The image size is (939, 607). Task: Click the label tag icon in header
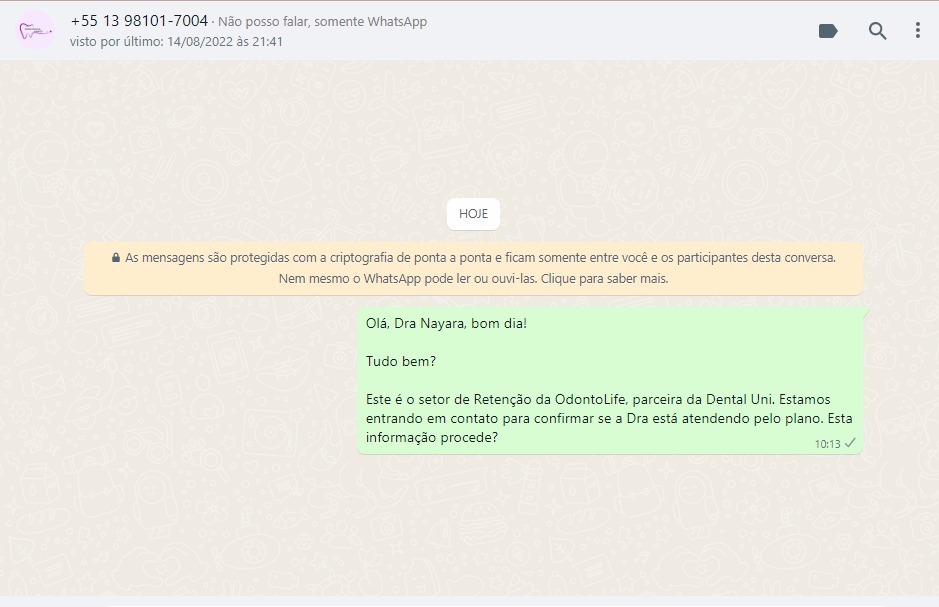point(828,31)
